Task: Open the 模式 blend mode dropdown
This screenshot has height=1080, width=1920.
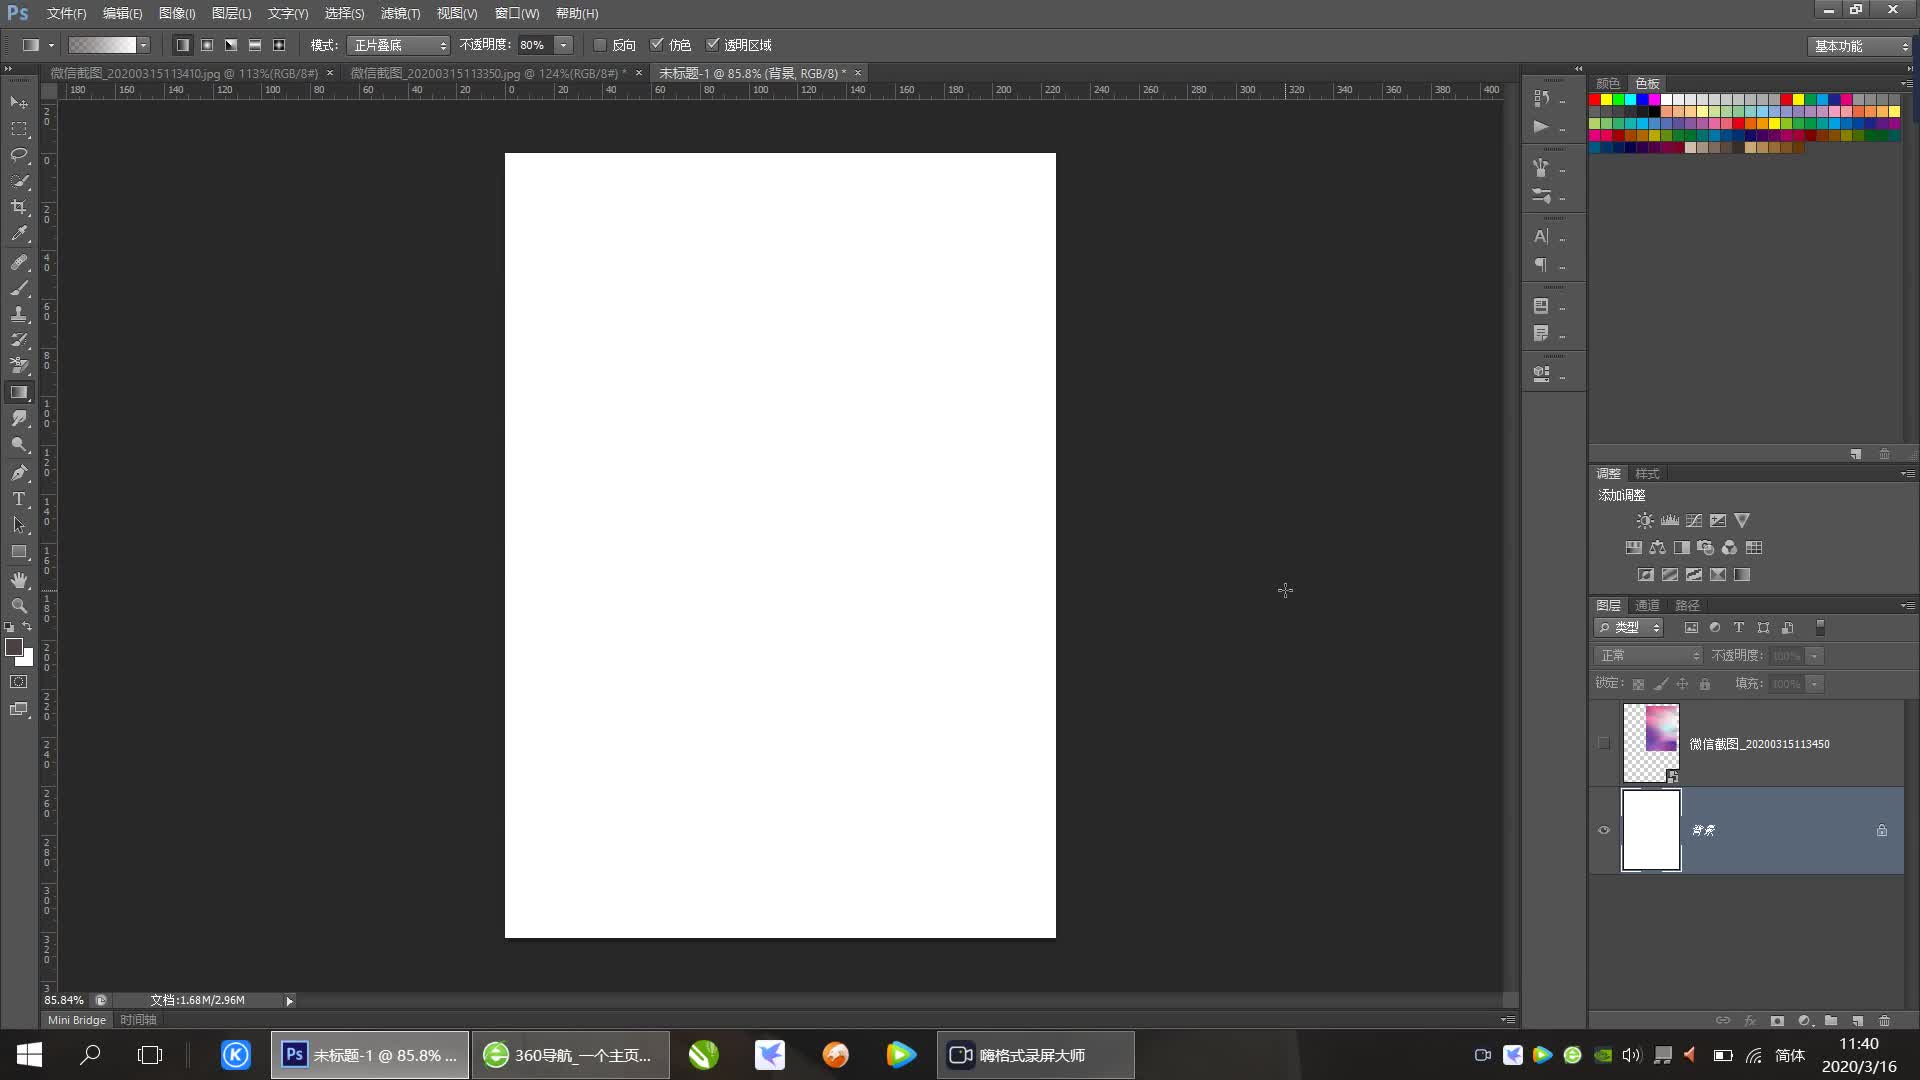Action: pyautogui.click(x=399, y=45)
